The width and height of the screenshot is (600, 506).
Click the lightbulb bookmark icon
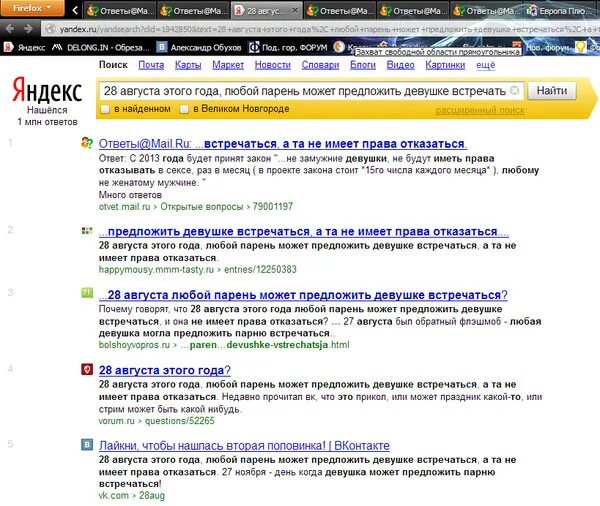[x=580, y=47]
